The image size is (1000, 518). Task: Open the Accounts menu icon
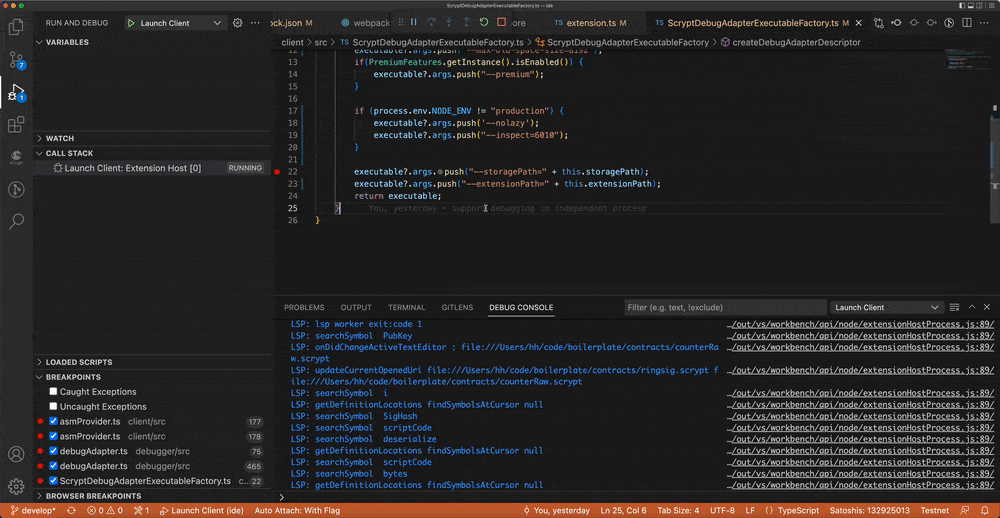point(17,454)
